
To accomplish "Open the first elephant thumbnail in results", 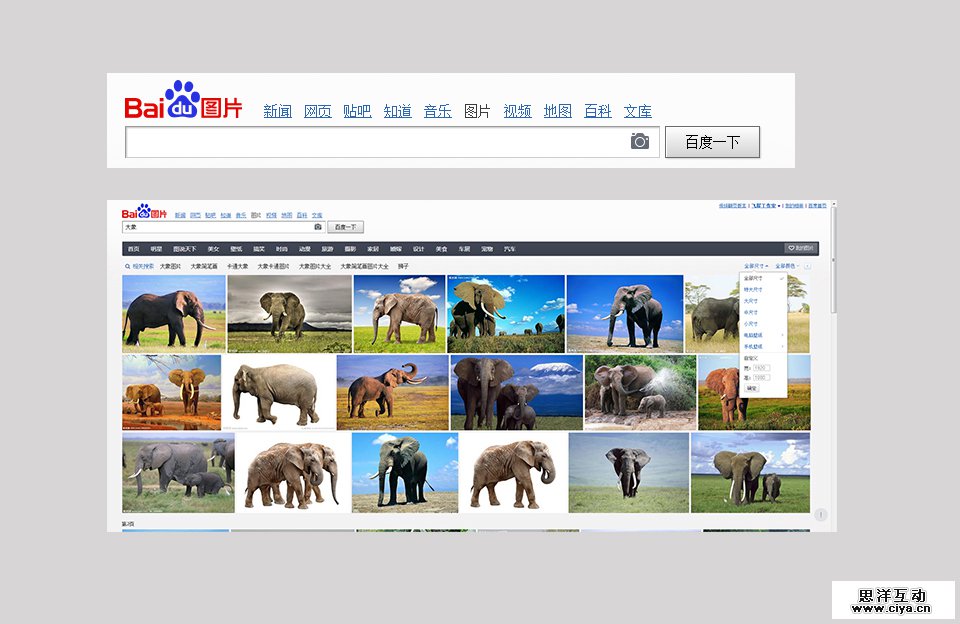I will (x=174, y=313).
